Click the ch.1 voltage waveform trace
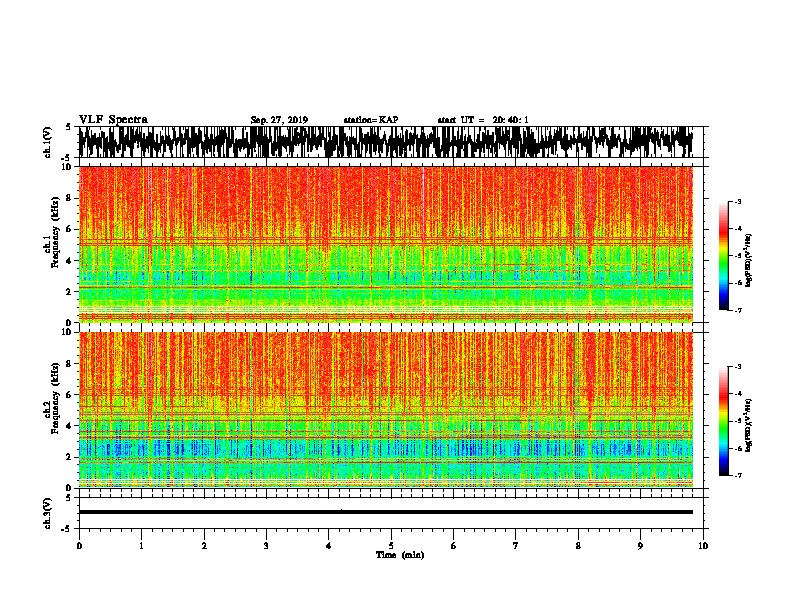The width and height of the screenshot is (792, 612). coord(386,142)
